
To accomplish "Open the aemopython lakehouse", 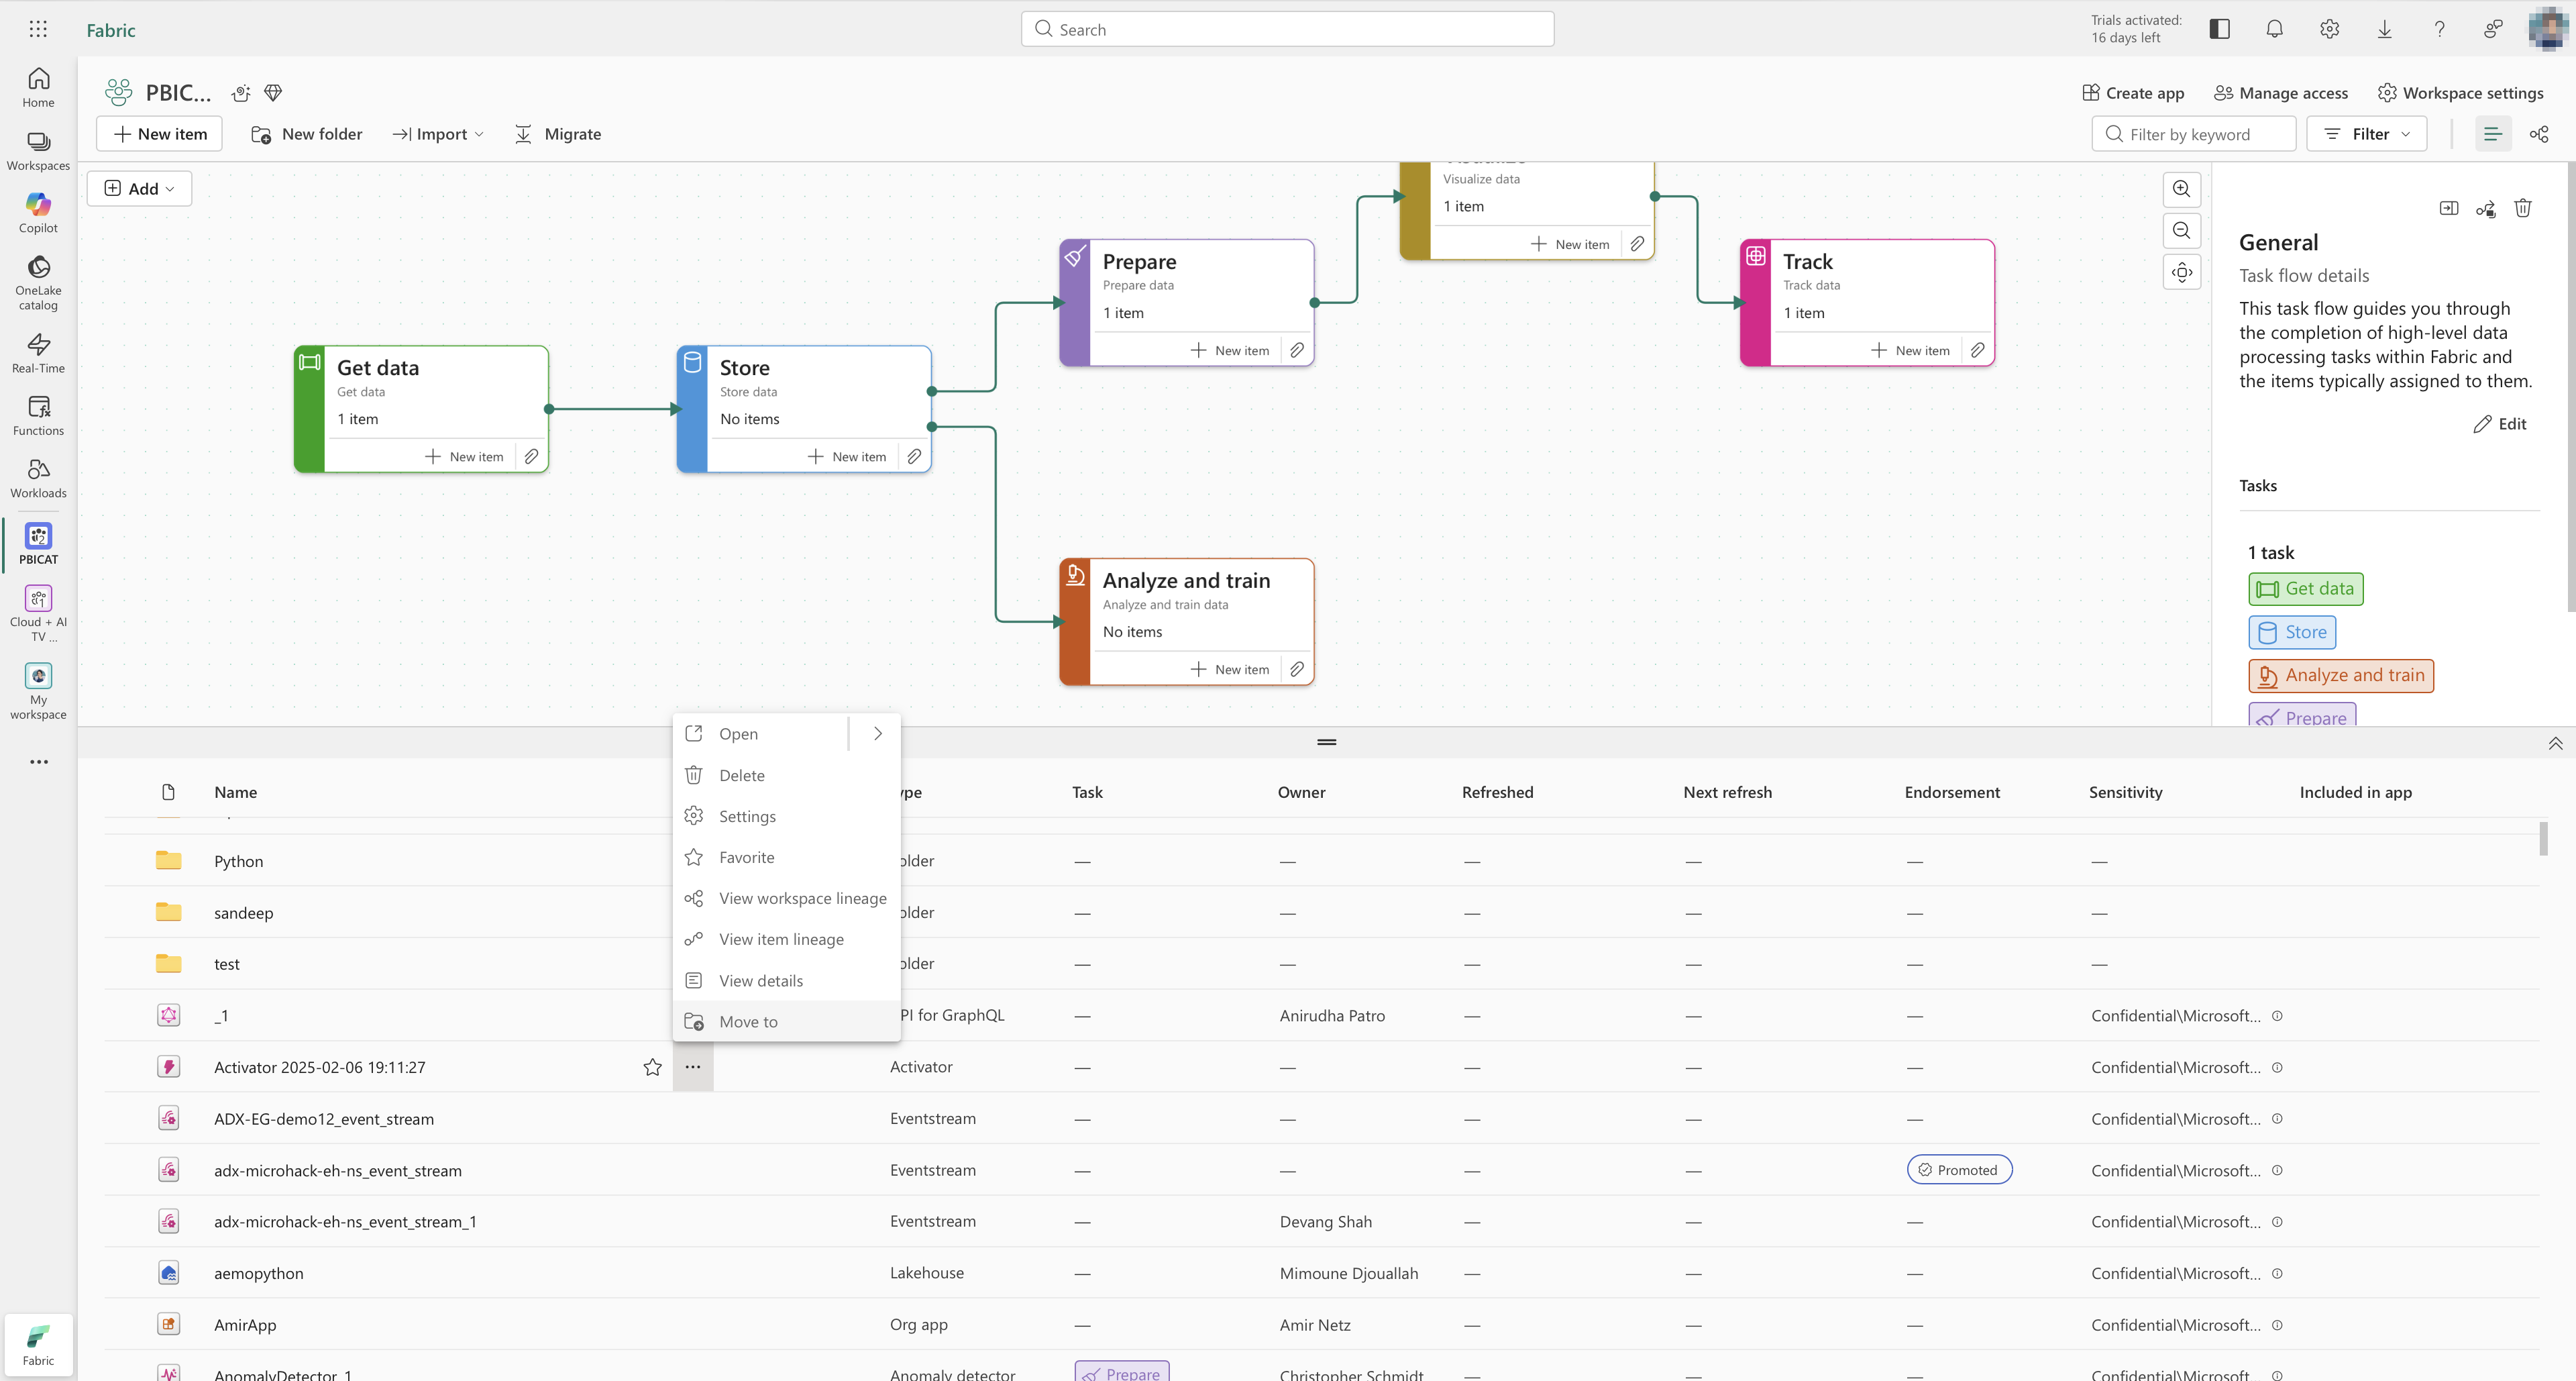I will (258, 1273).
